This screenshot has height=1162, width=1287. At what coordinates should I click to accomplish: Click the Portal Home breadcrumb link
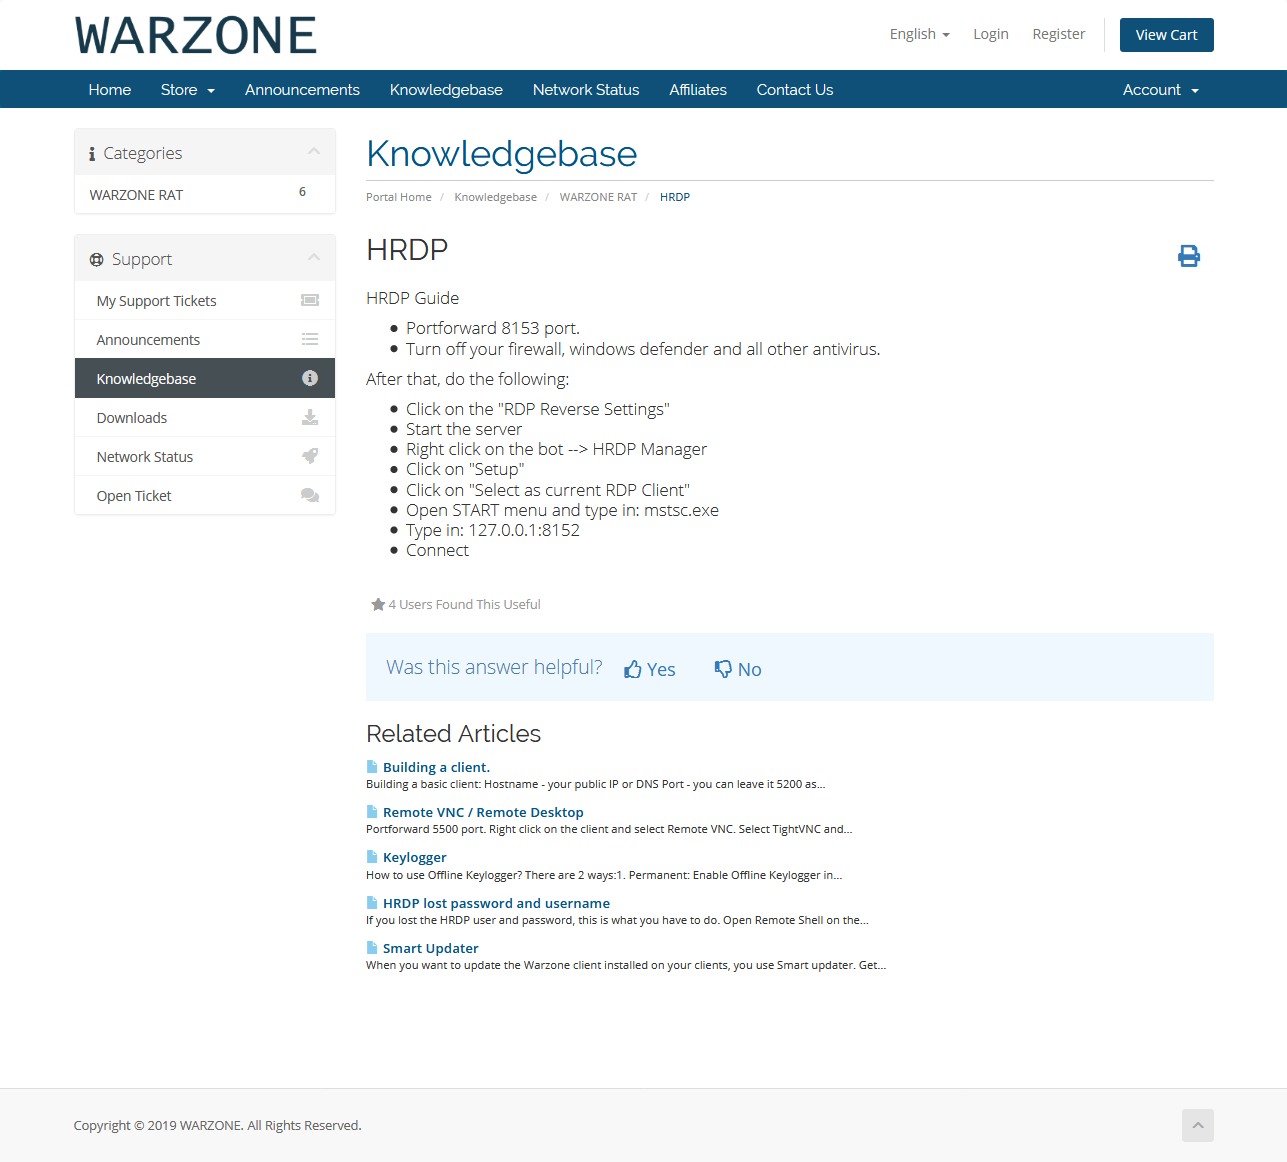click(x=398, y=197)
